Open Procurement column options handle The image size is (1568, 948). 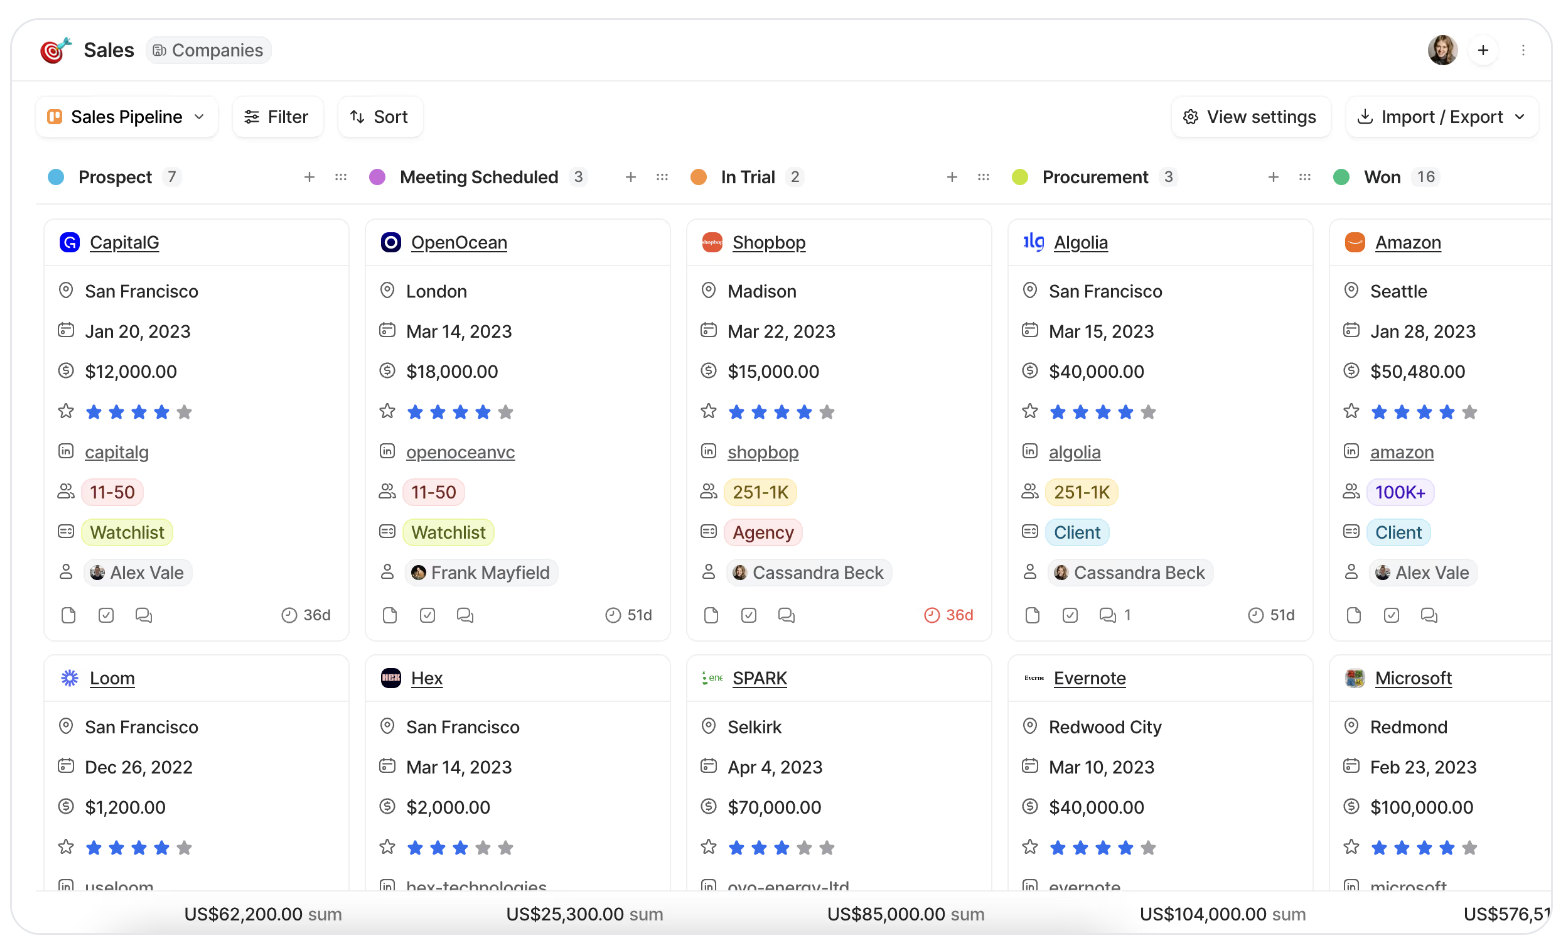pyautogui.click(x=1305, y=177)
